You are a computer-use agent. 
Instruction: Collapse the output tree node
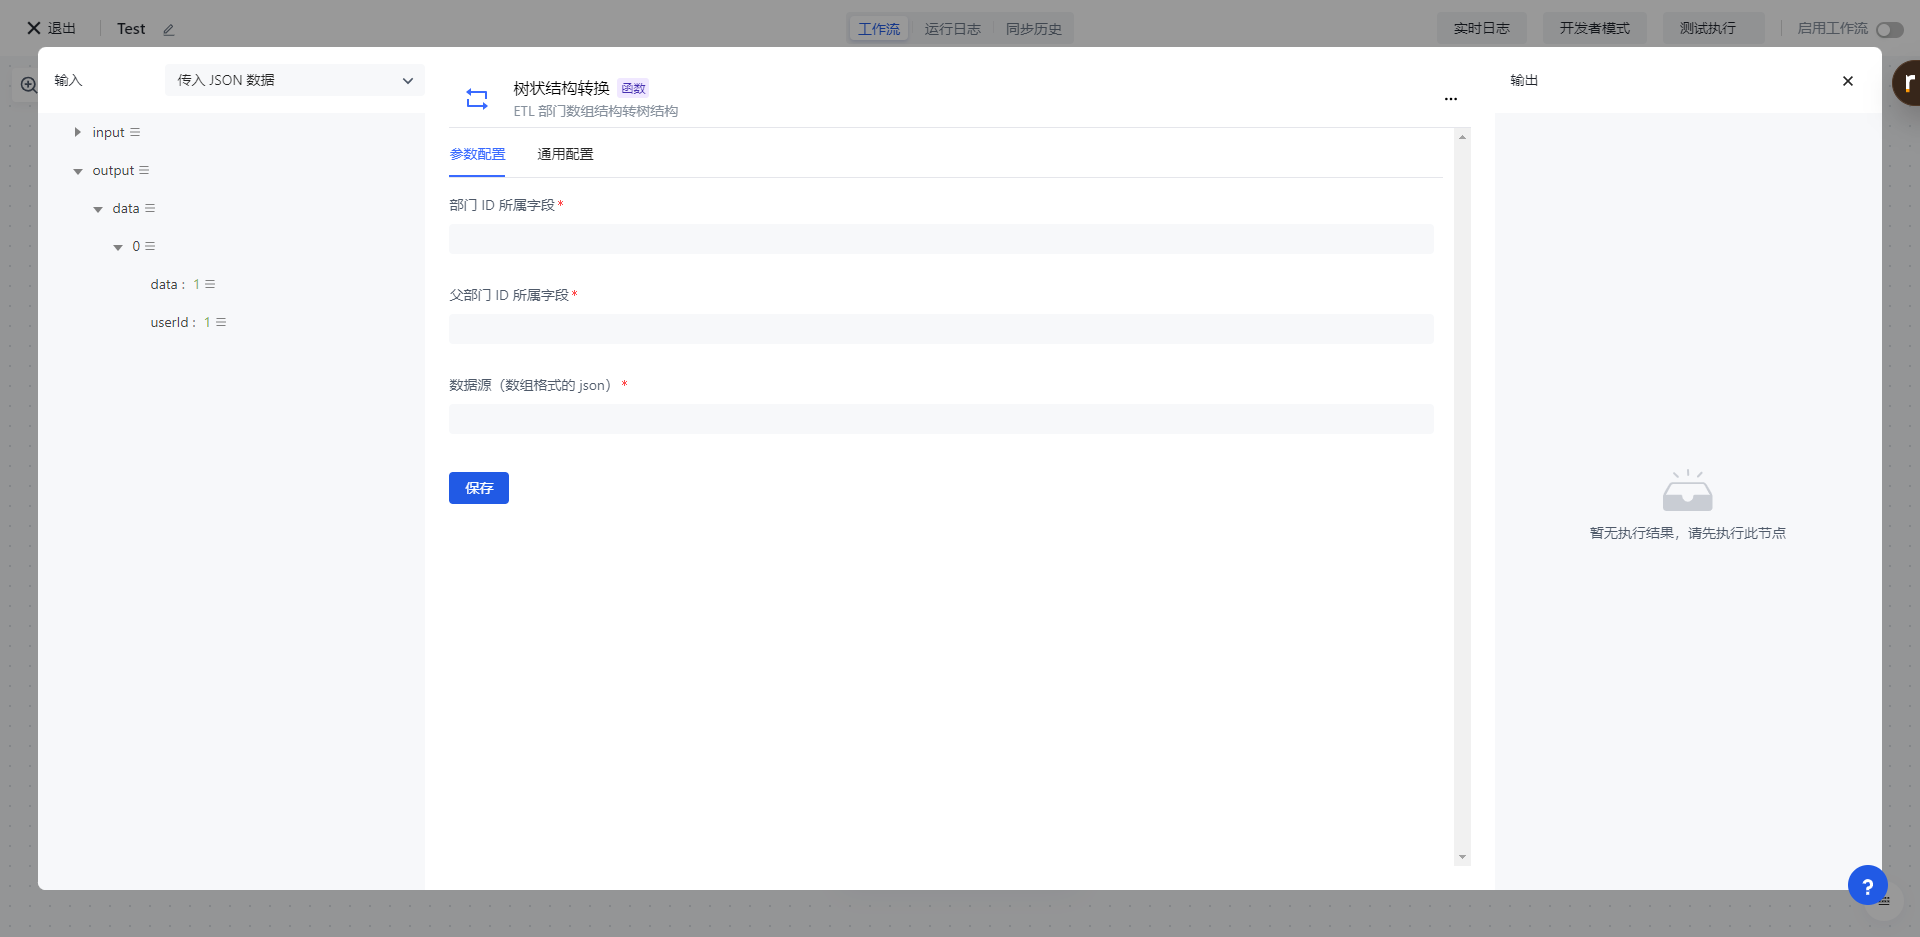tap(78, 172)
